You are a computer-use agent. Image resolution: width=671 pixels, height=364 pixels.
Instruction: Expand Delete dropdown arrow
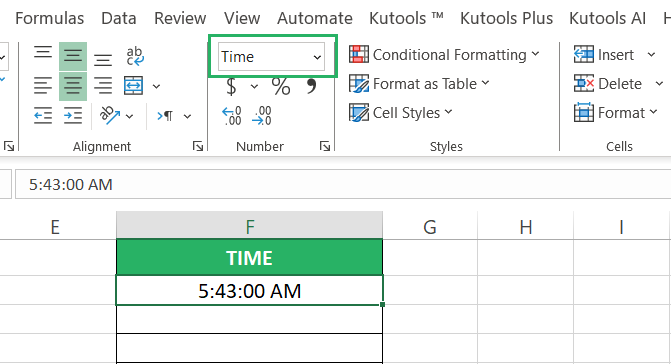coord(659,84)
